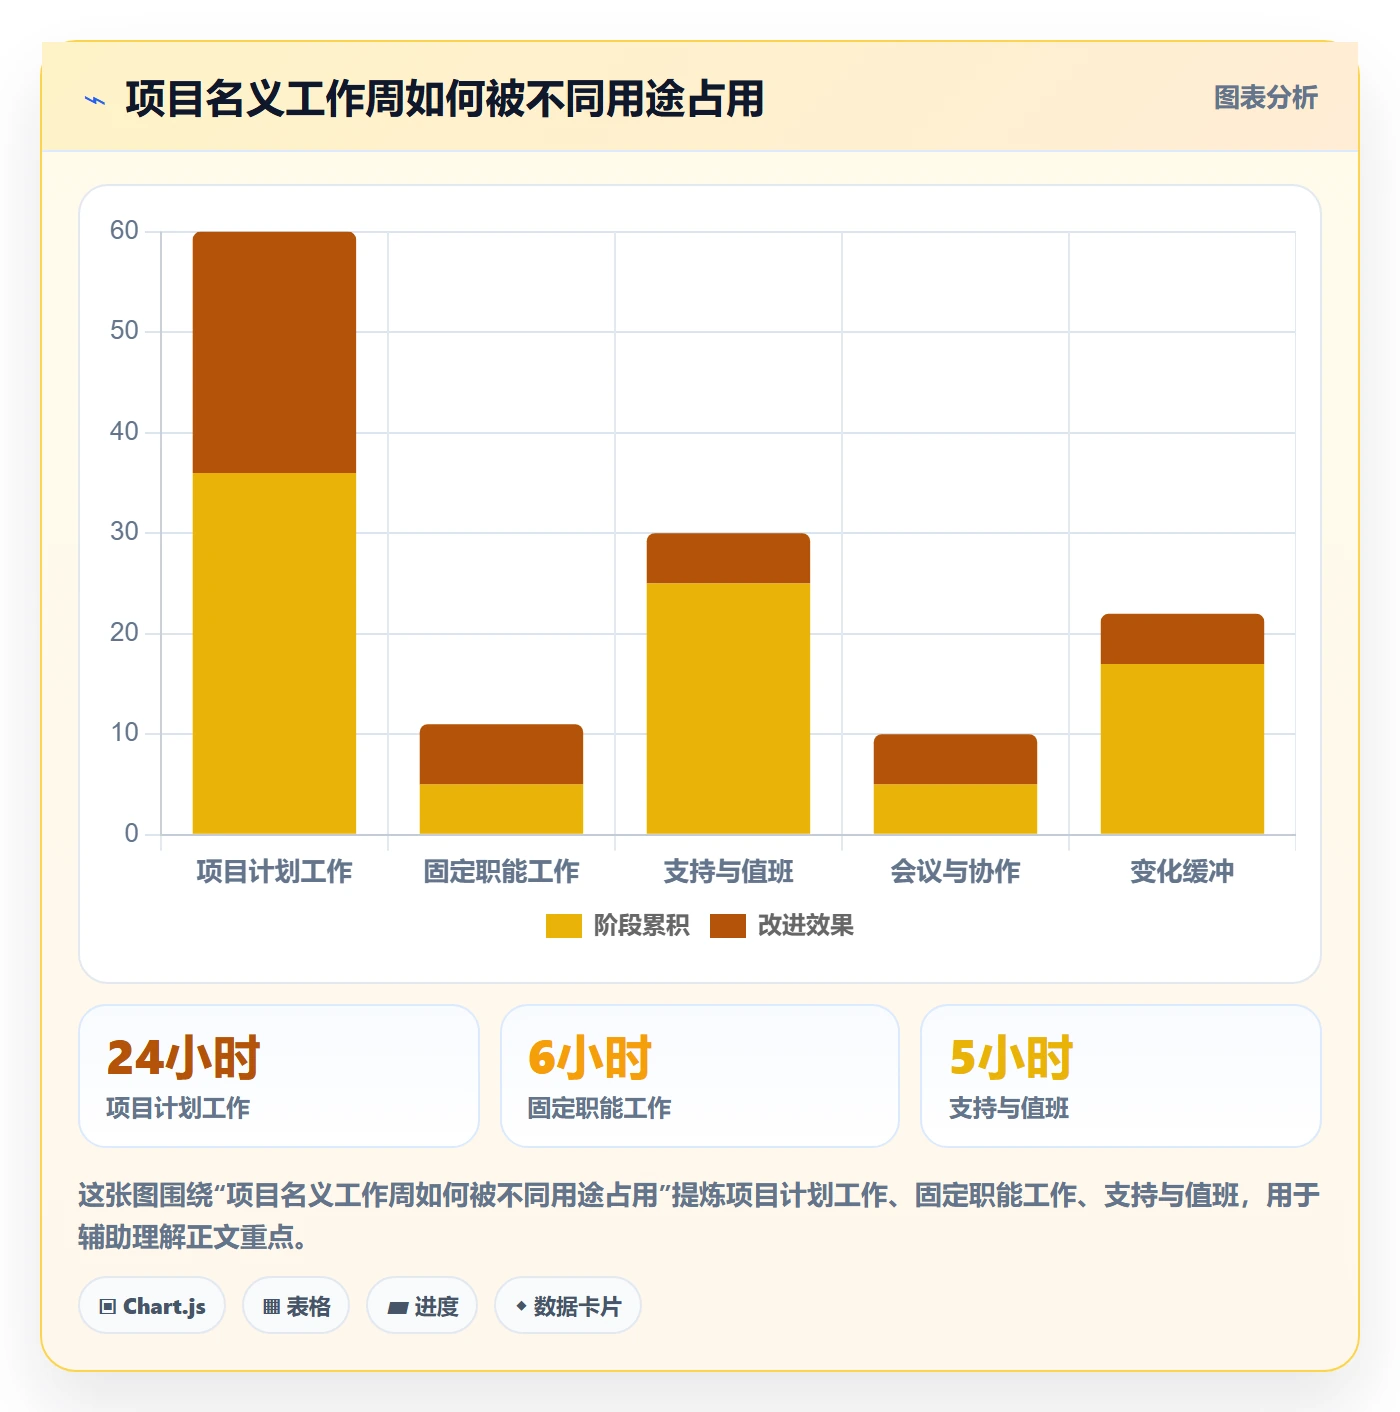Open the 24小时 项目计划工作 data card
1400x1412 pixels.
[x=279, y=1076]
